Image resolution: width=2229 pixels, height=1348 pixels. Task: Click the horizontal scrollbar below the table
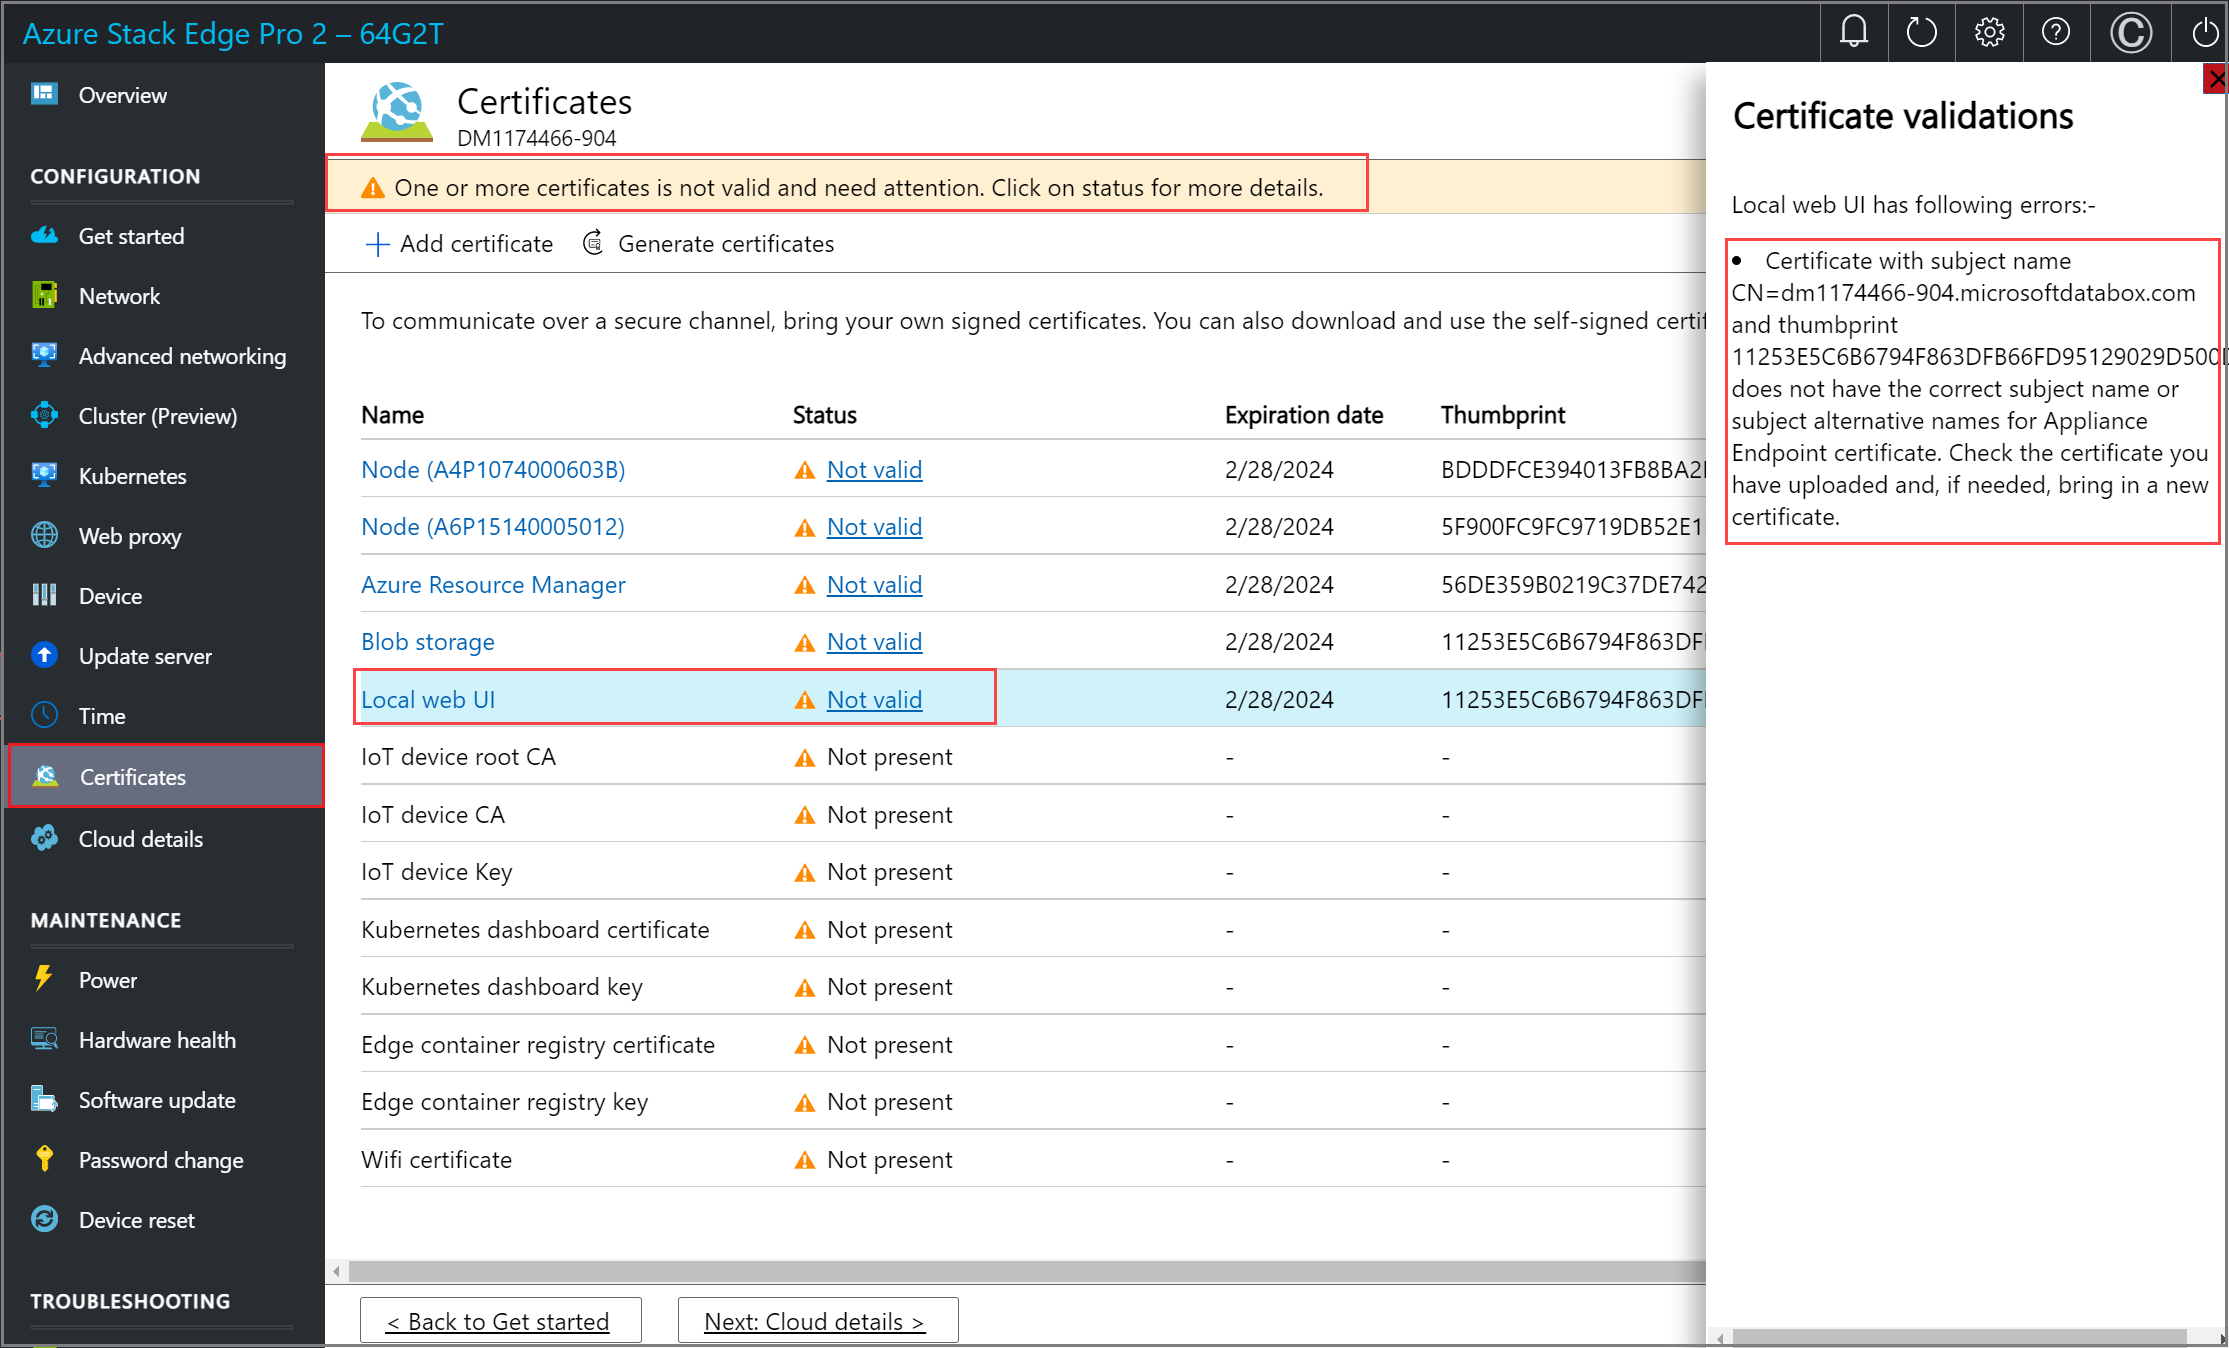(1000, 1272)
